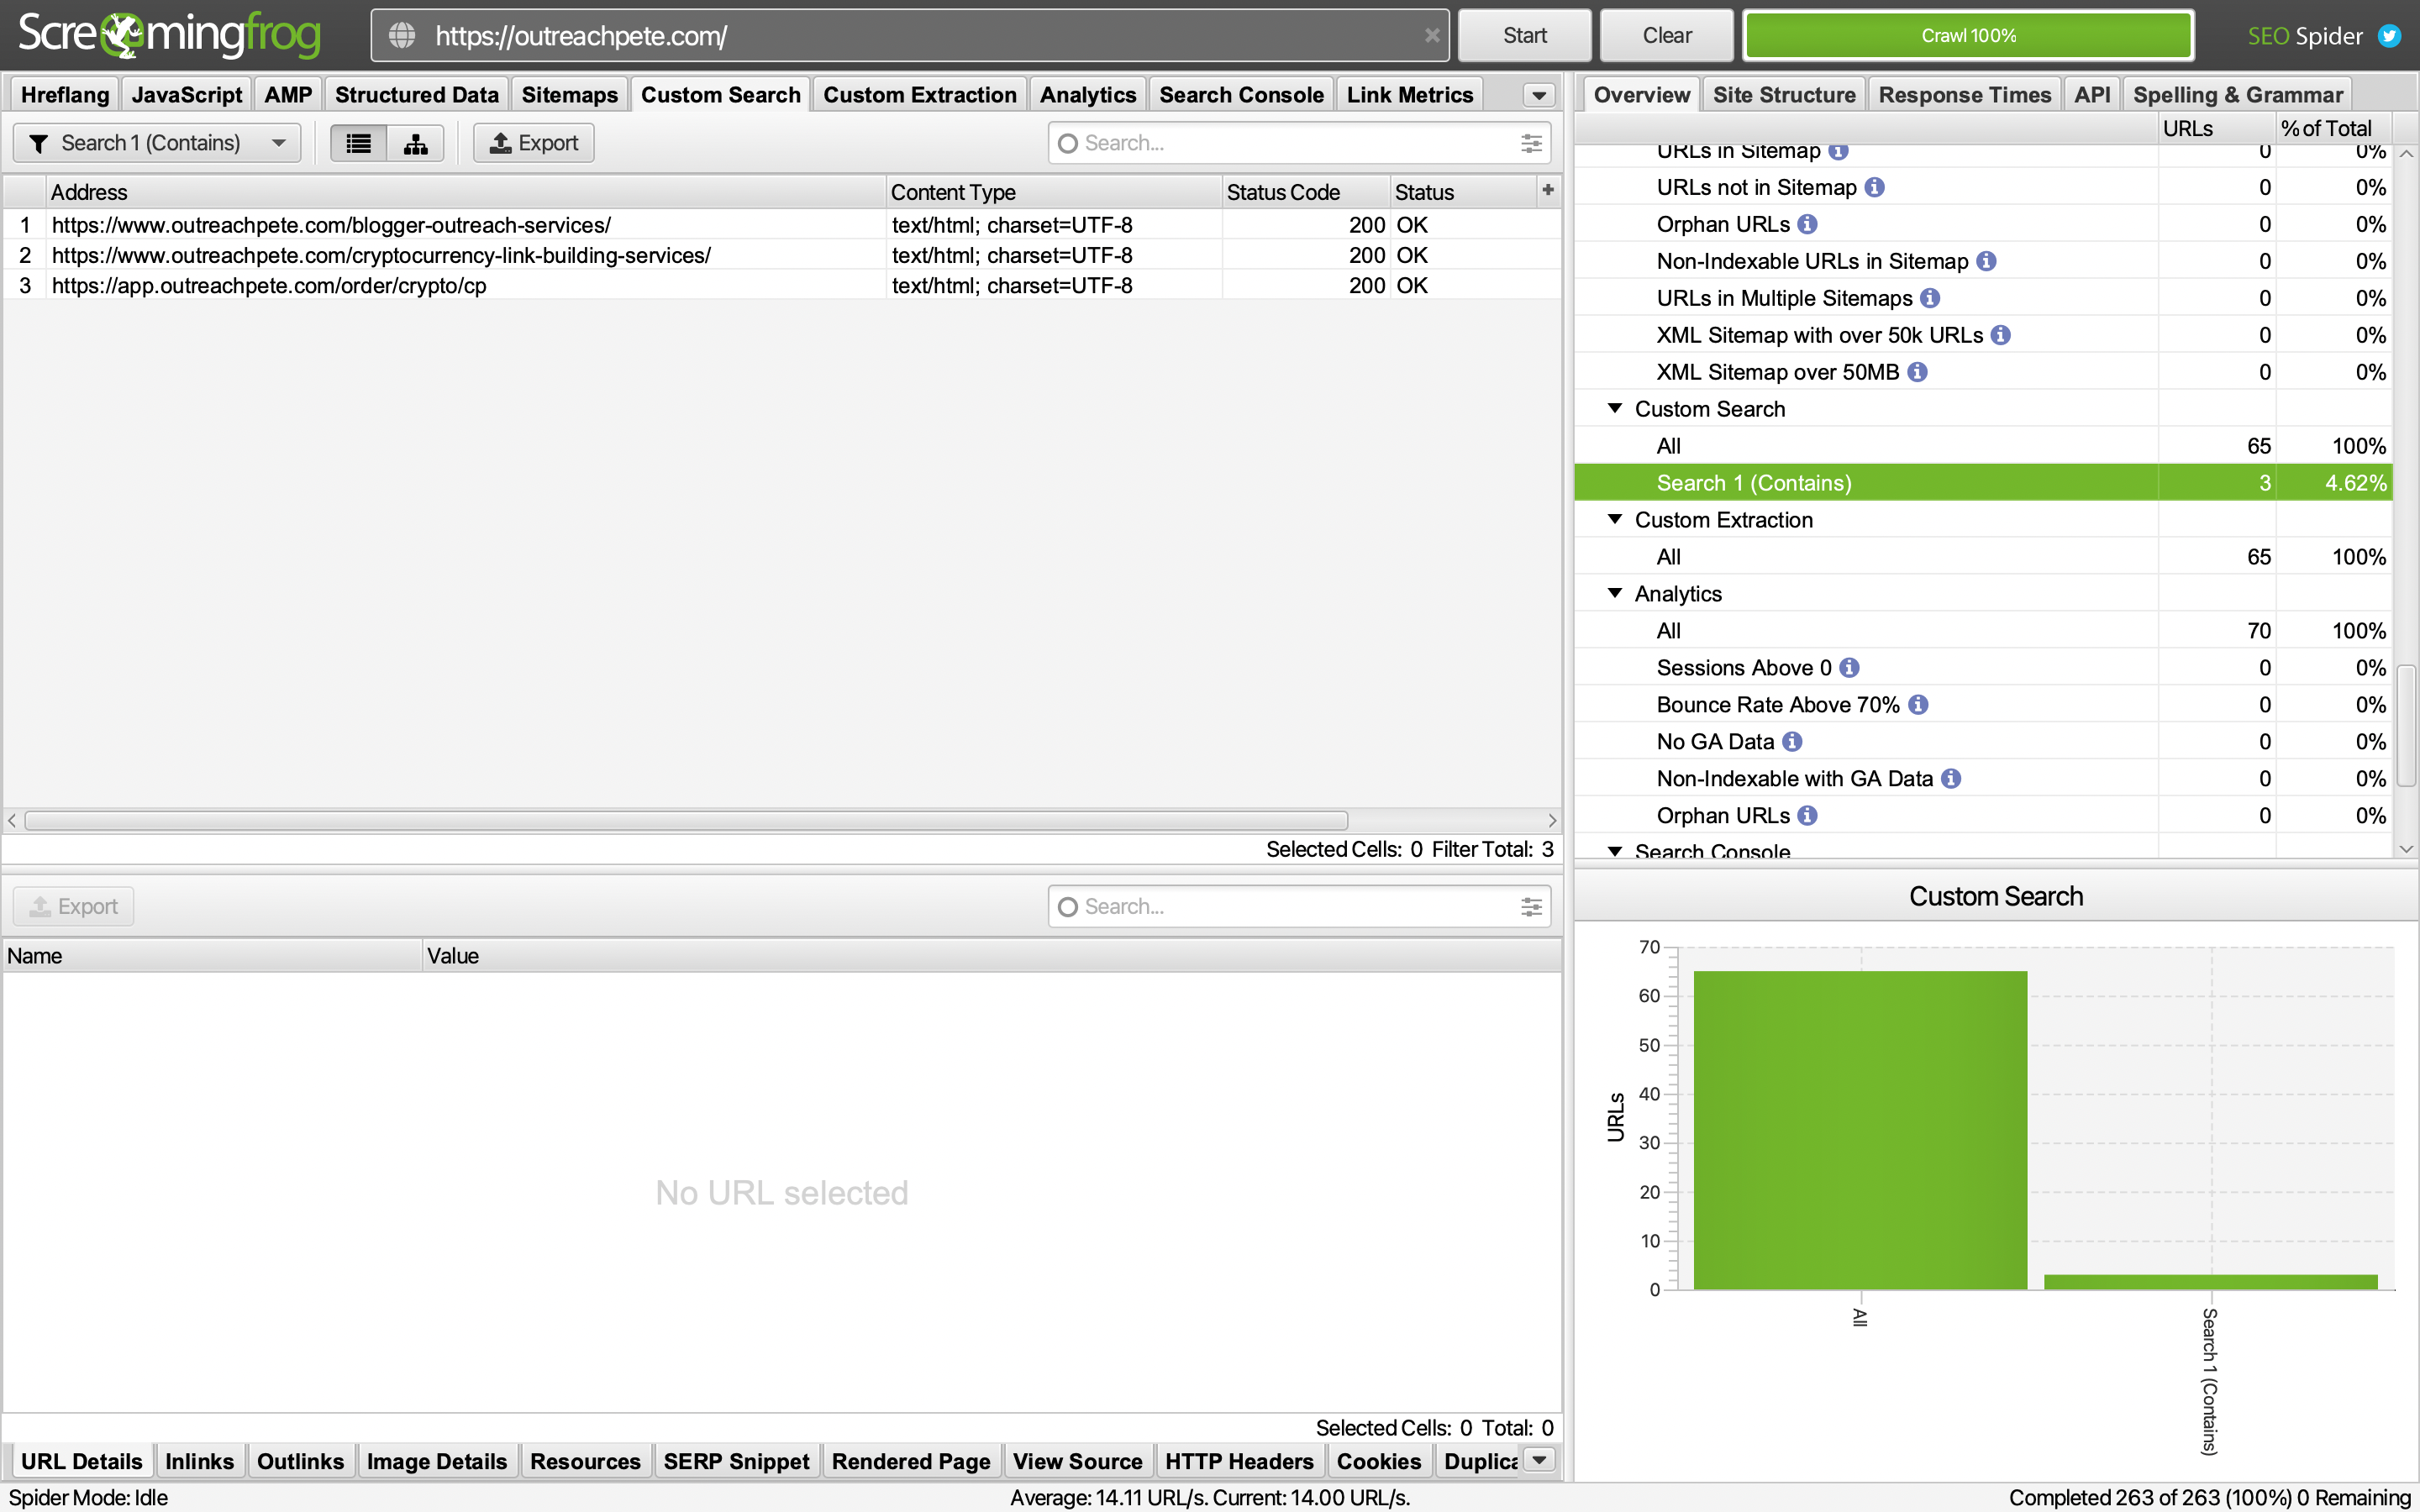Switch to the Spelling & Grammar tab
The height and width of the screenshot is (1512, 2420).
pos(2237,95)
